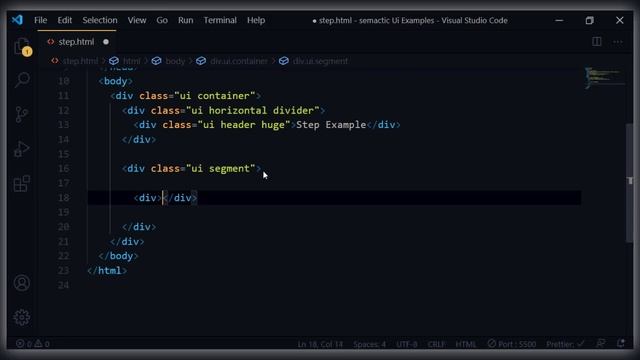Close unsaved step.html tab dot

106,42
